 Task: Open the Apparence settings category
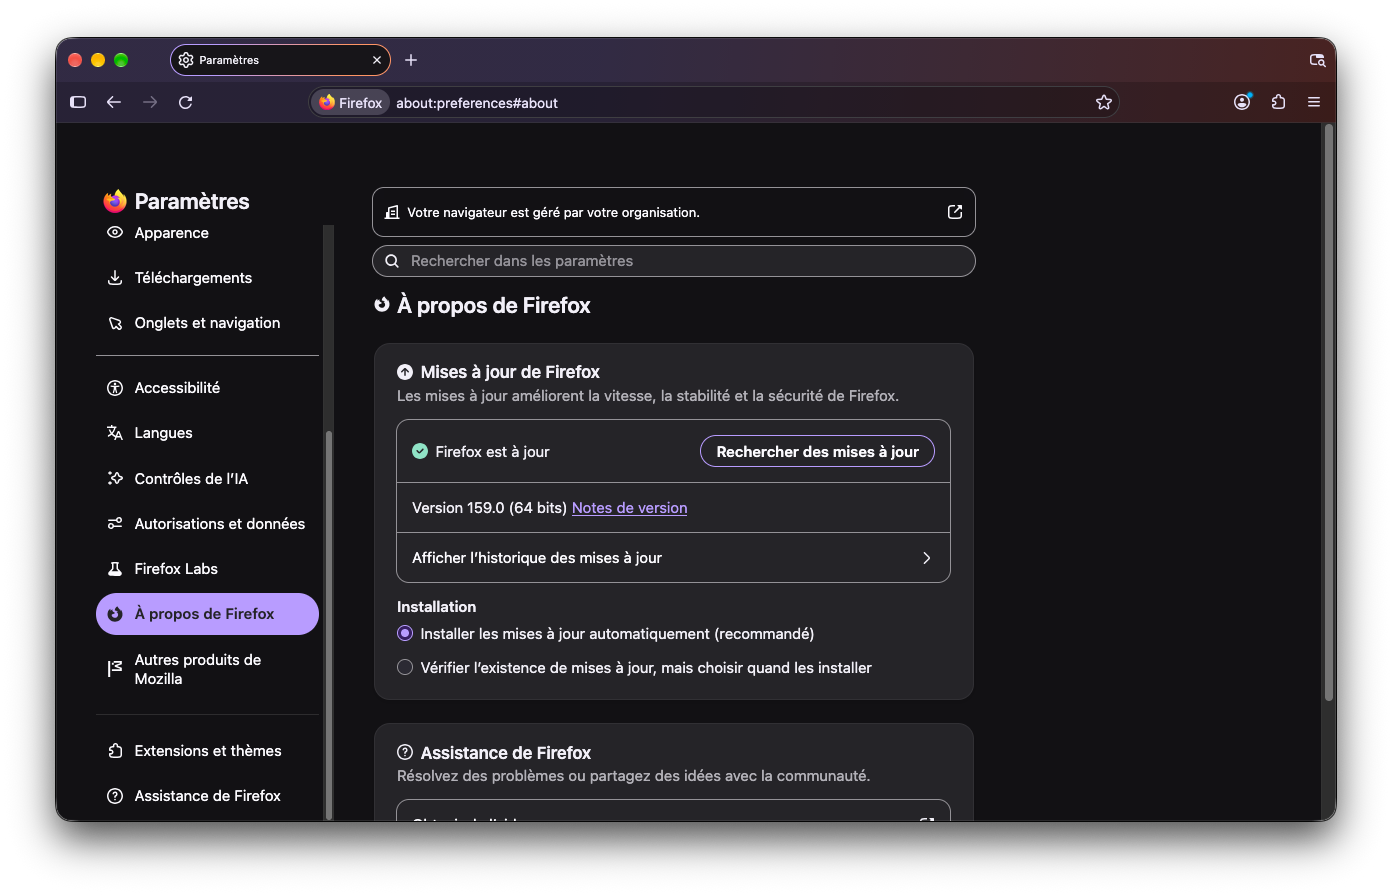(207, 233)
